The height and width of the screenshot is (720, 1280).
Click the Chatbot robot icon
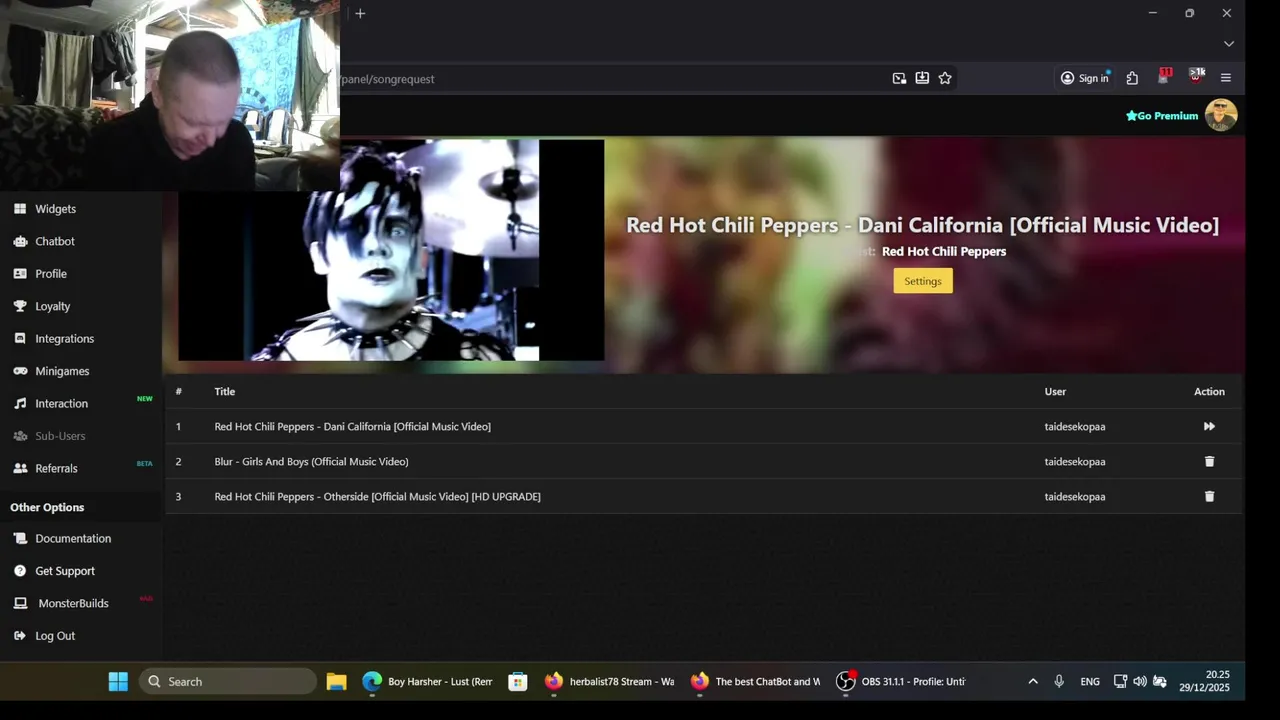tap(20, 241)
